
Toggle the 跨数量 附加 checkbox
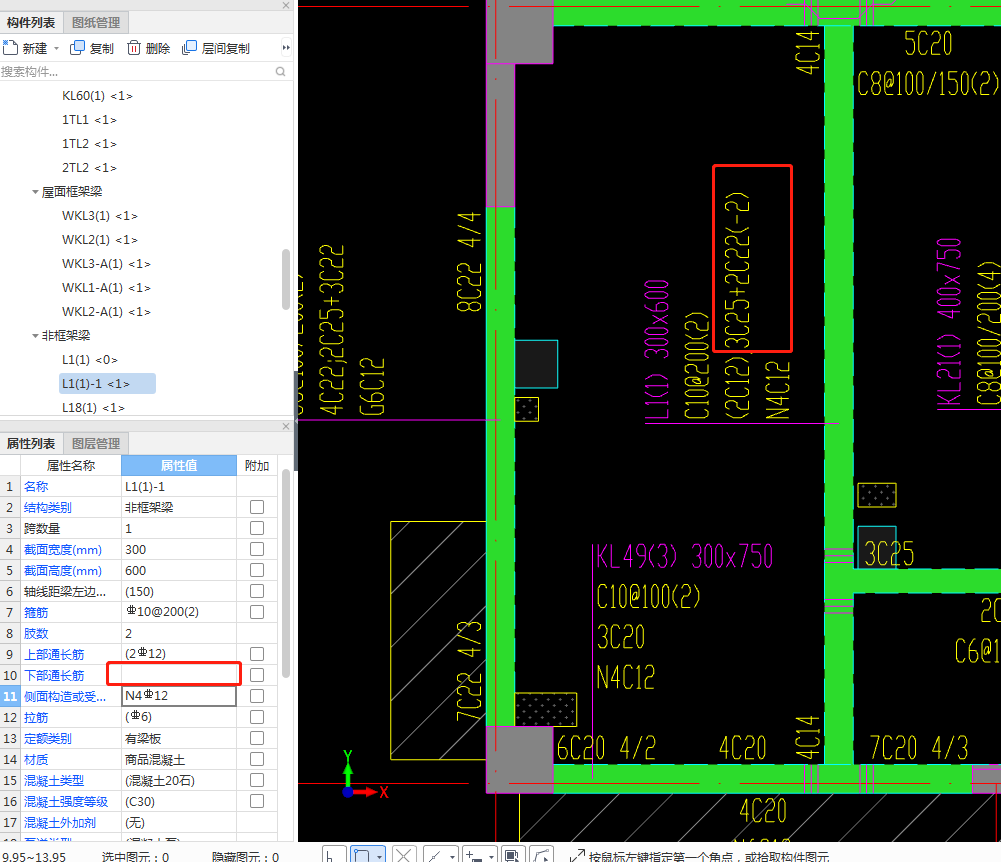[257, 528]
